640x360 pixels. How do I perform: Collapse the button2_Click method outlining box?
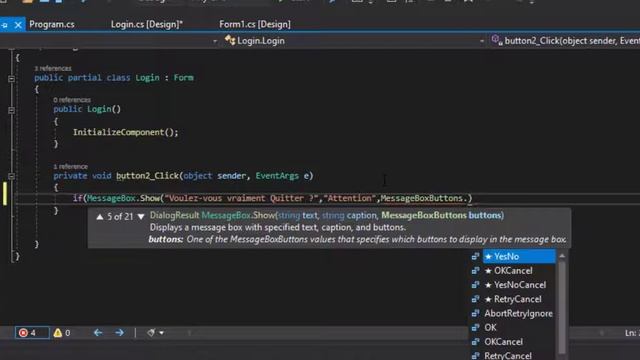pos(11,176)
